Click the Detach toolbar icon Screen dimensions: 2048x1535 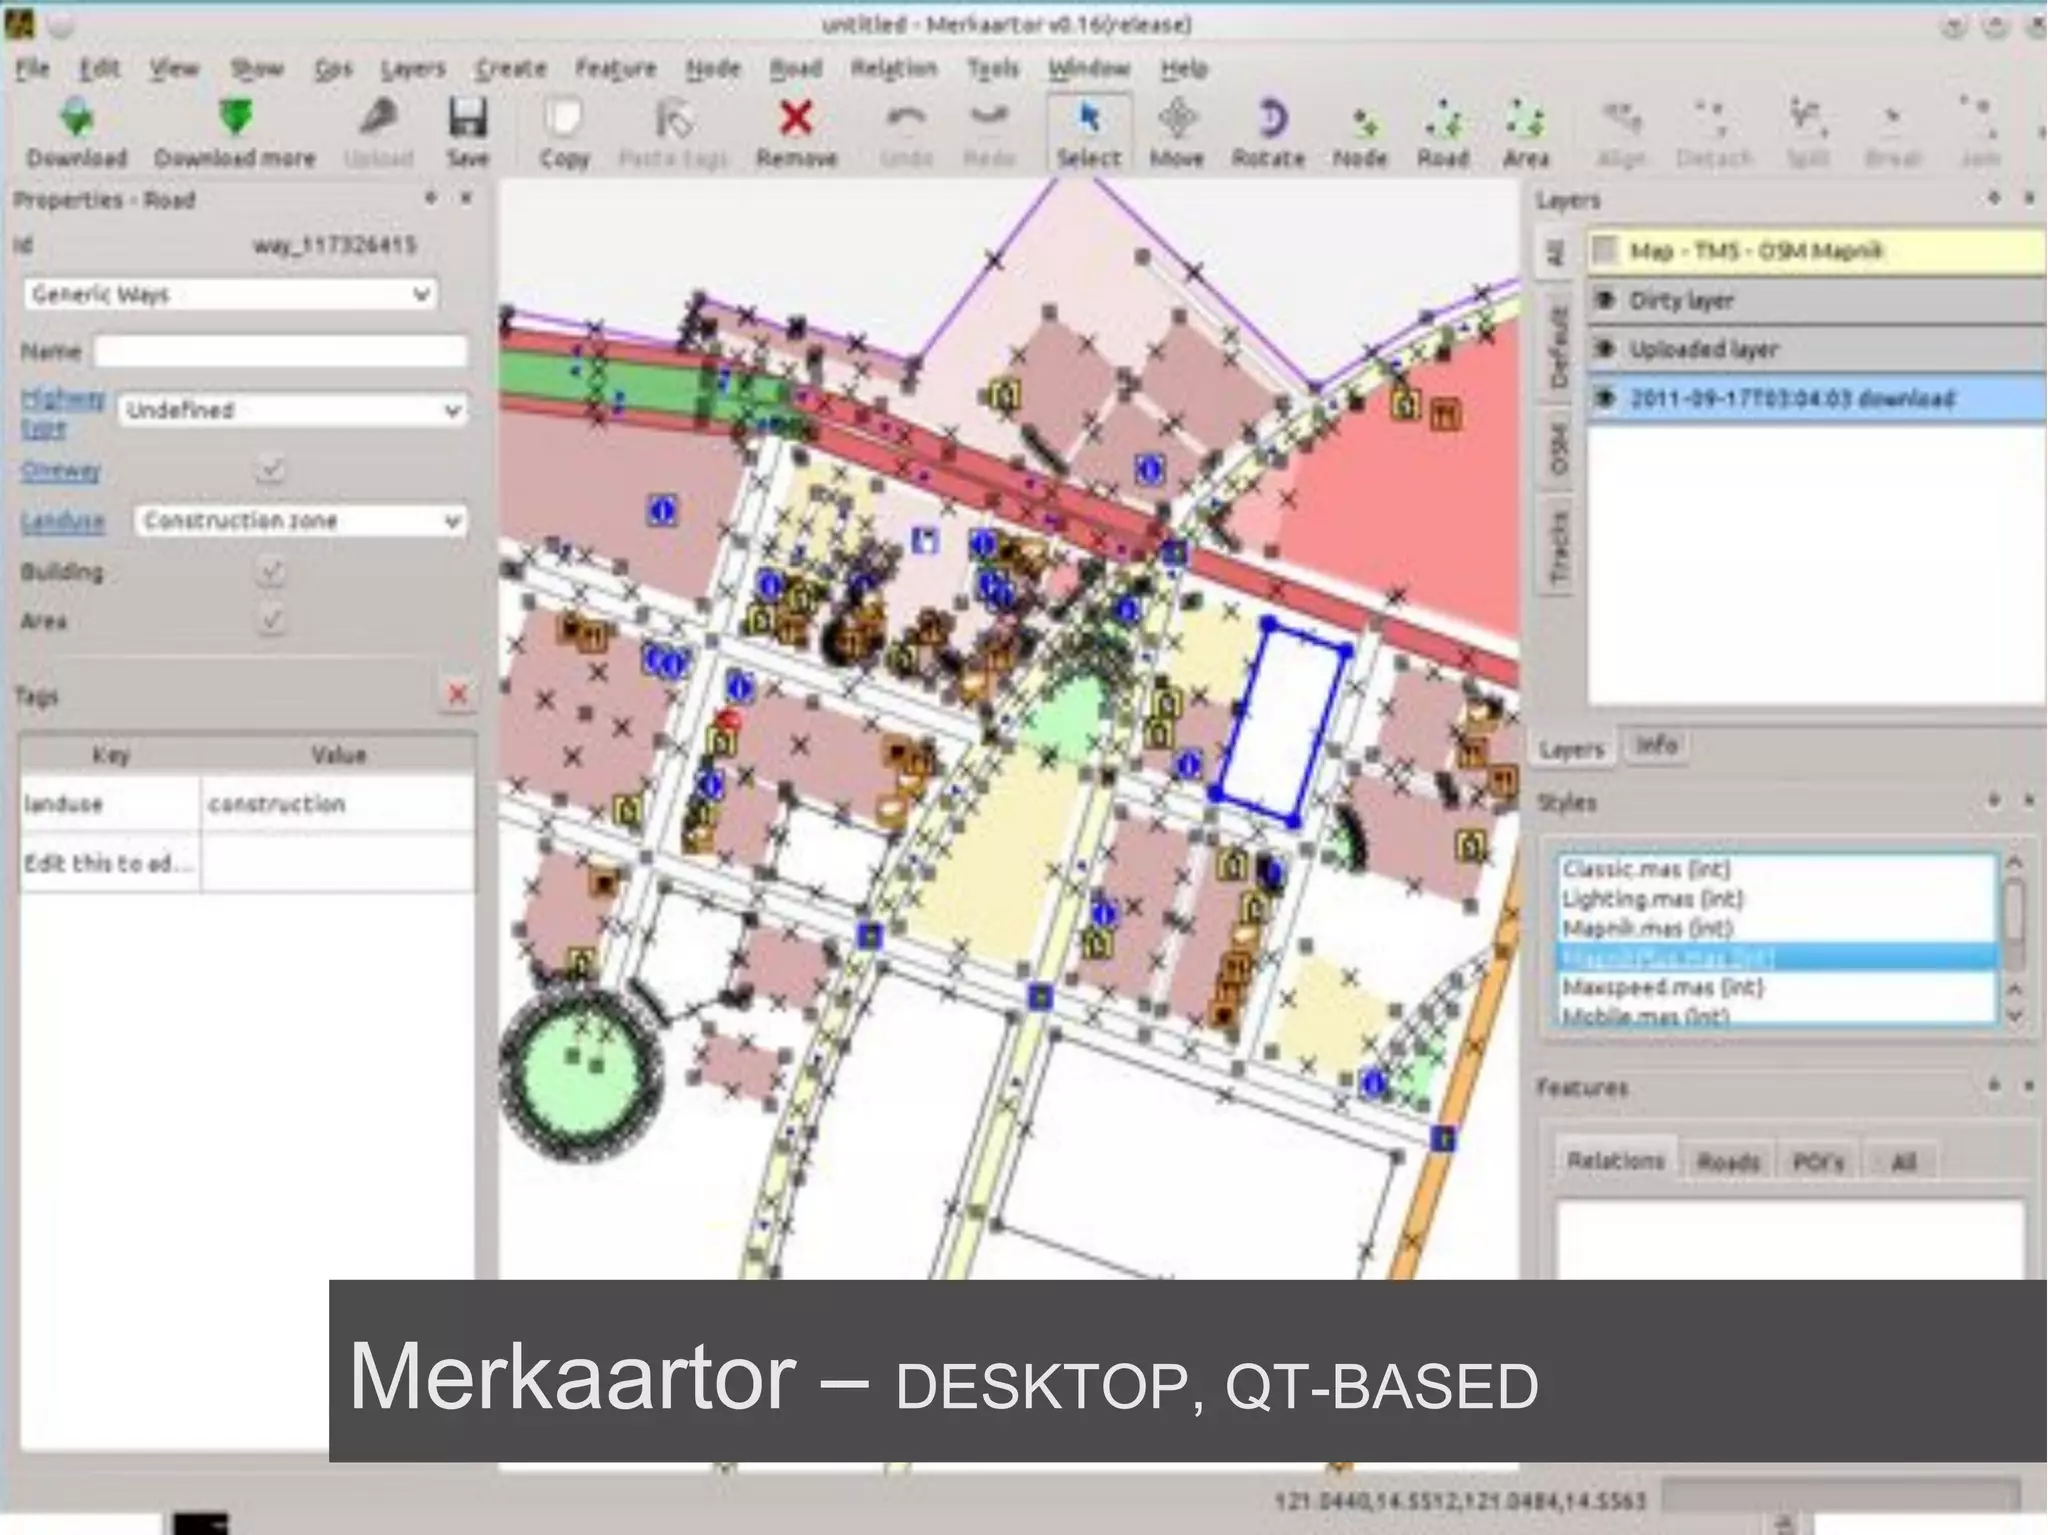pyautogui.click(x=1714, y=133)
